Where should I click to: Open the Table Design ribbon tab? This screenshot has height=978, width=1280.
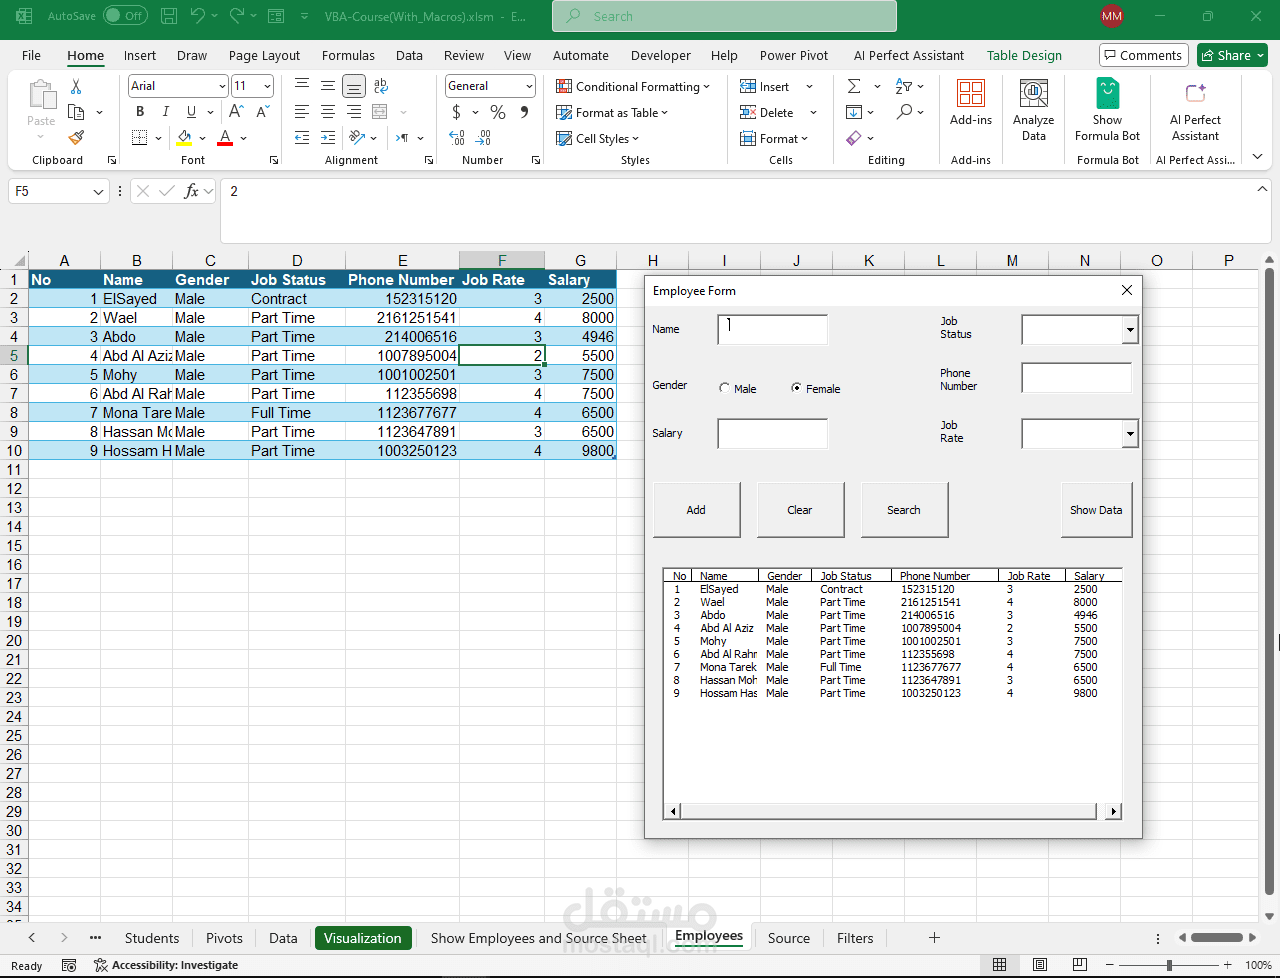[1024, 56]
